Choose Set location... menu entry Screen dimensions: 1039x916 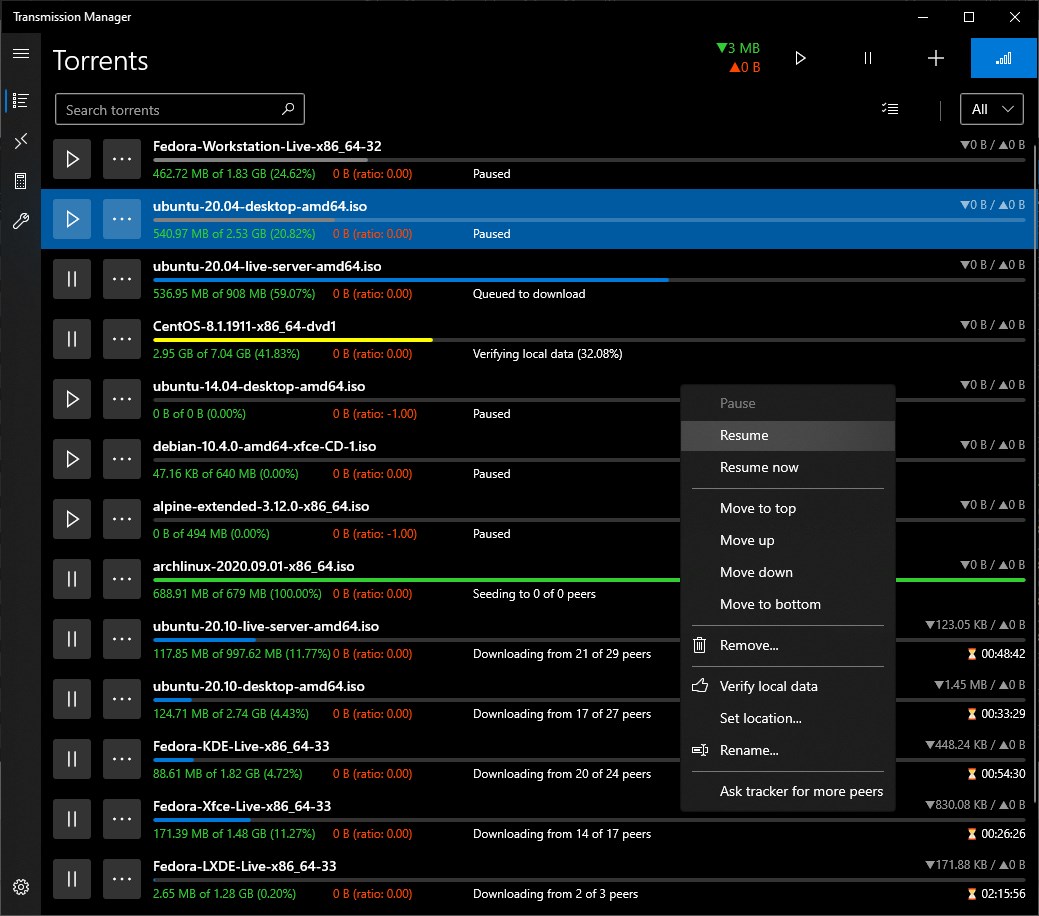tap(788, 718)
